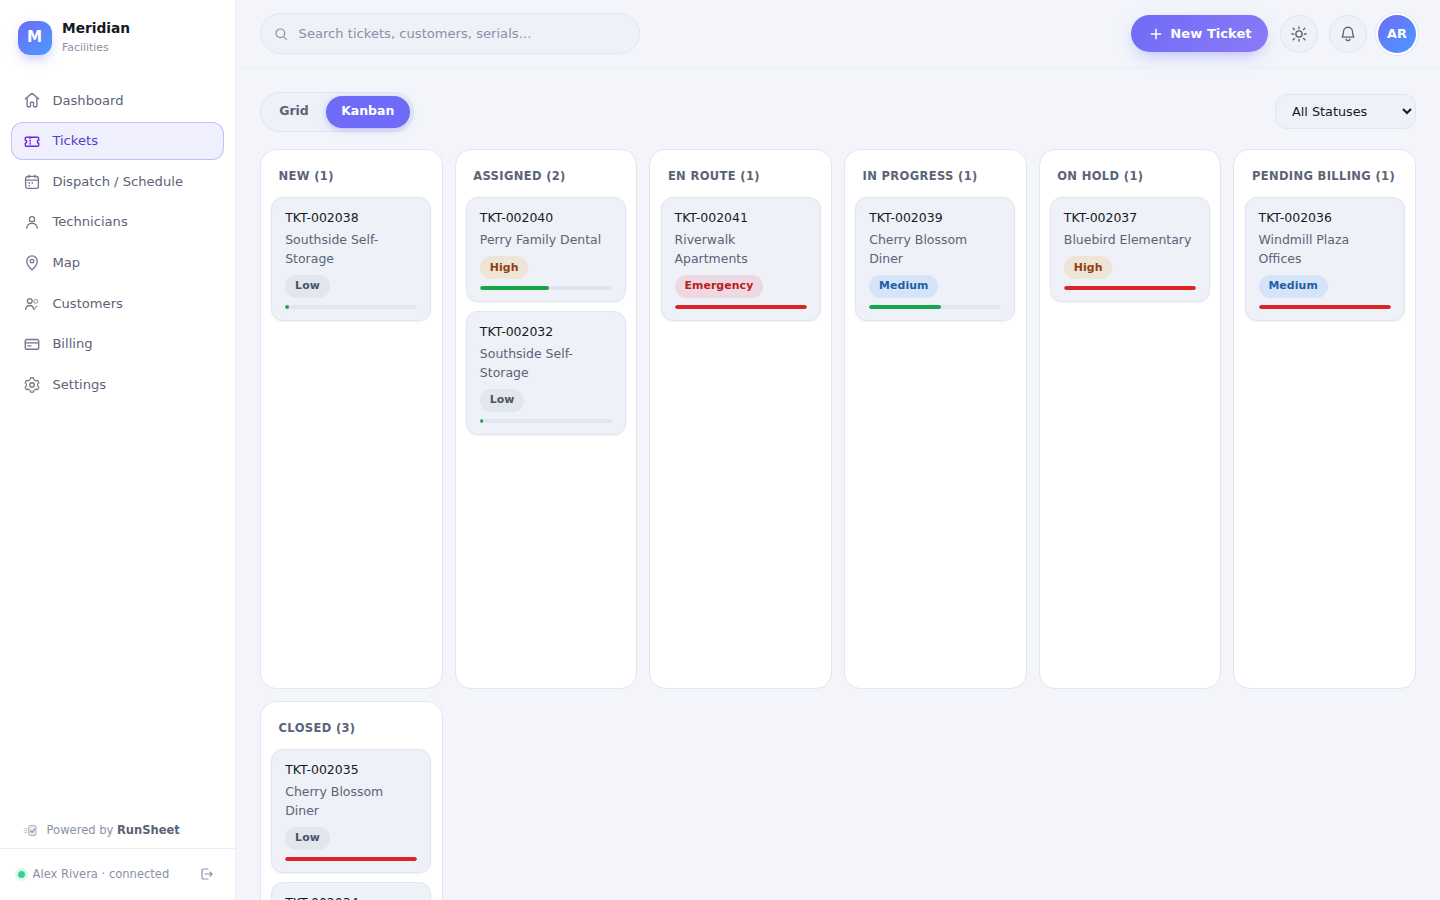Click Medium badge on TKT-002039
1440x900 pixels.
click(904, 286)
